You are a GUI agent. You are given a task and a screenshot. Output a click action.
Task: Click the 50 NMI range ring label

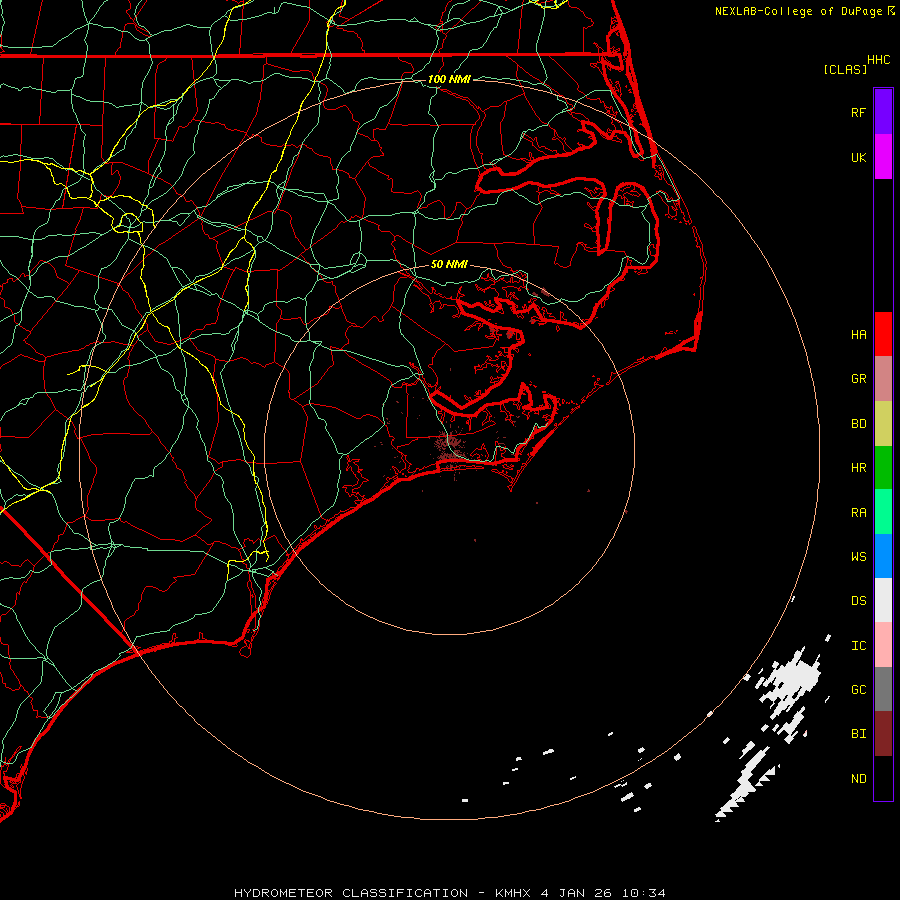(449, 264)
